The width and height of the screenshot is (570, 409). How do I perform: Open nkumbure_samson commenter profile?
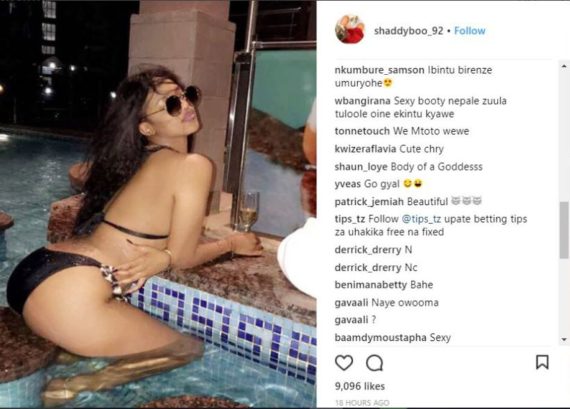380,70
